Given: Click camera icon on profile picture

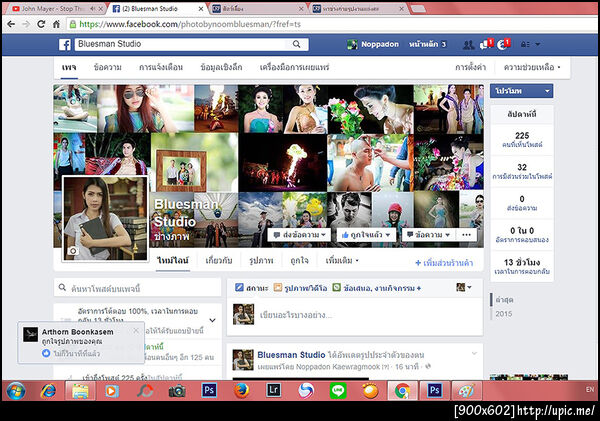Looking at the screenshot, I should [x=73, y=251].
